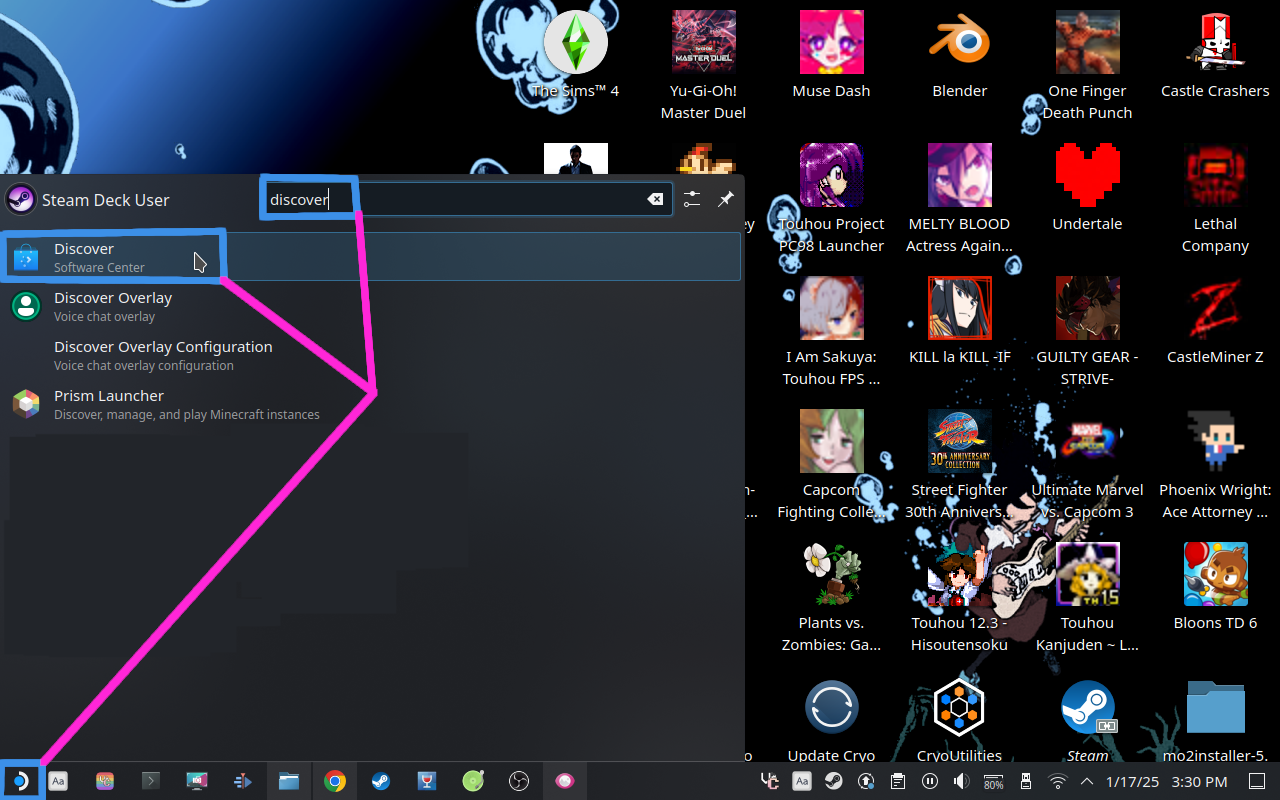This screenshot has width=1280, height=800.
Task: Pin the application launcher open
Action: 726,199
